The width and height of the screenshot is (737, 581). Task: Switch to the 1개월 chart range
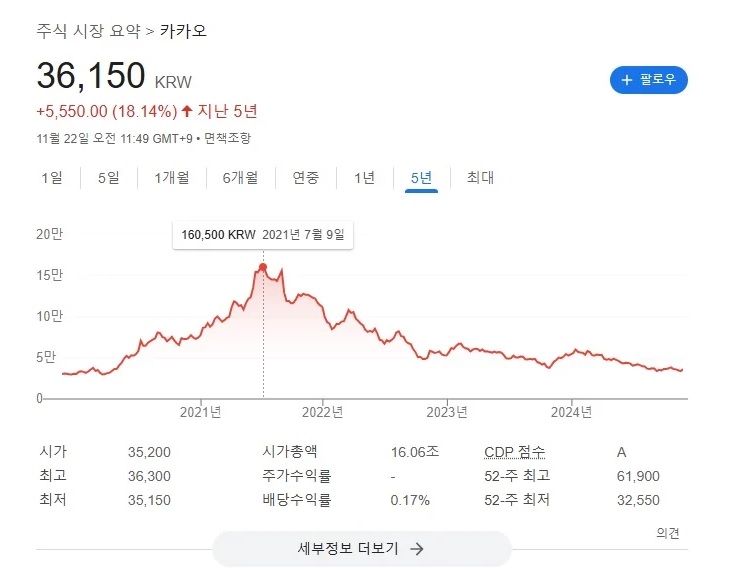pyautogui.click(x=171, y=178)
